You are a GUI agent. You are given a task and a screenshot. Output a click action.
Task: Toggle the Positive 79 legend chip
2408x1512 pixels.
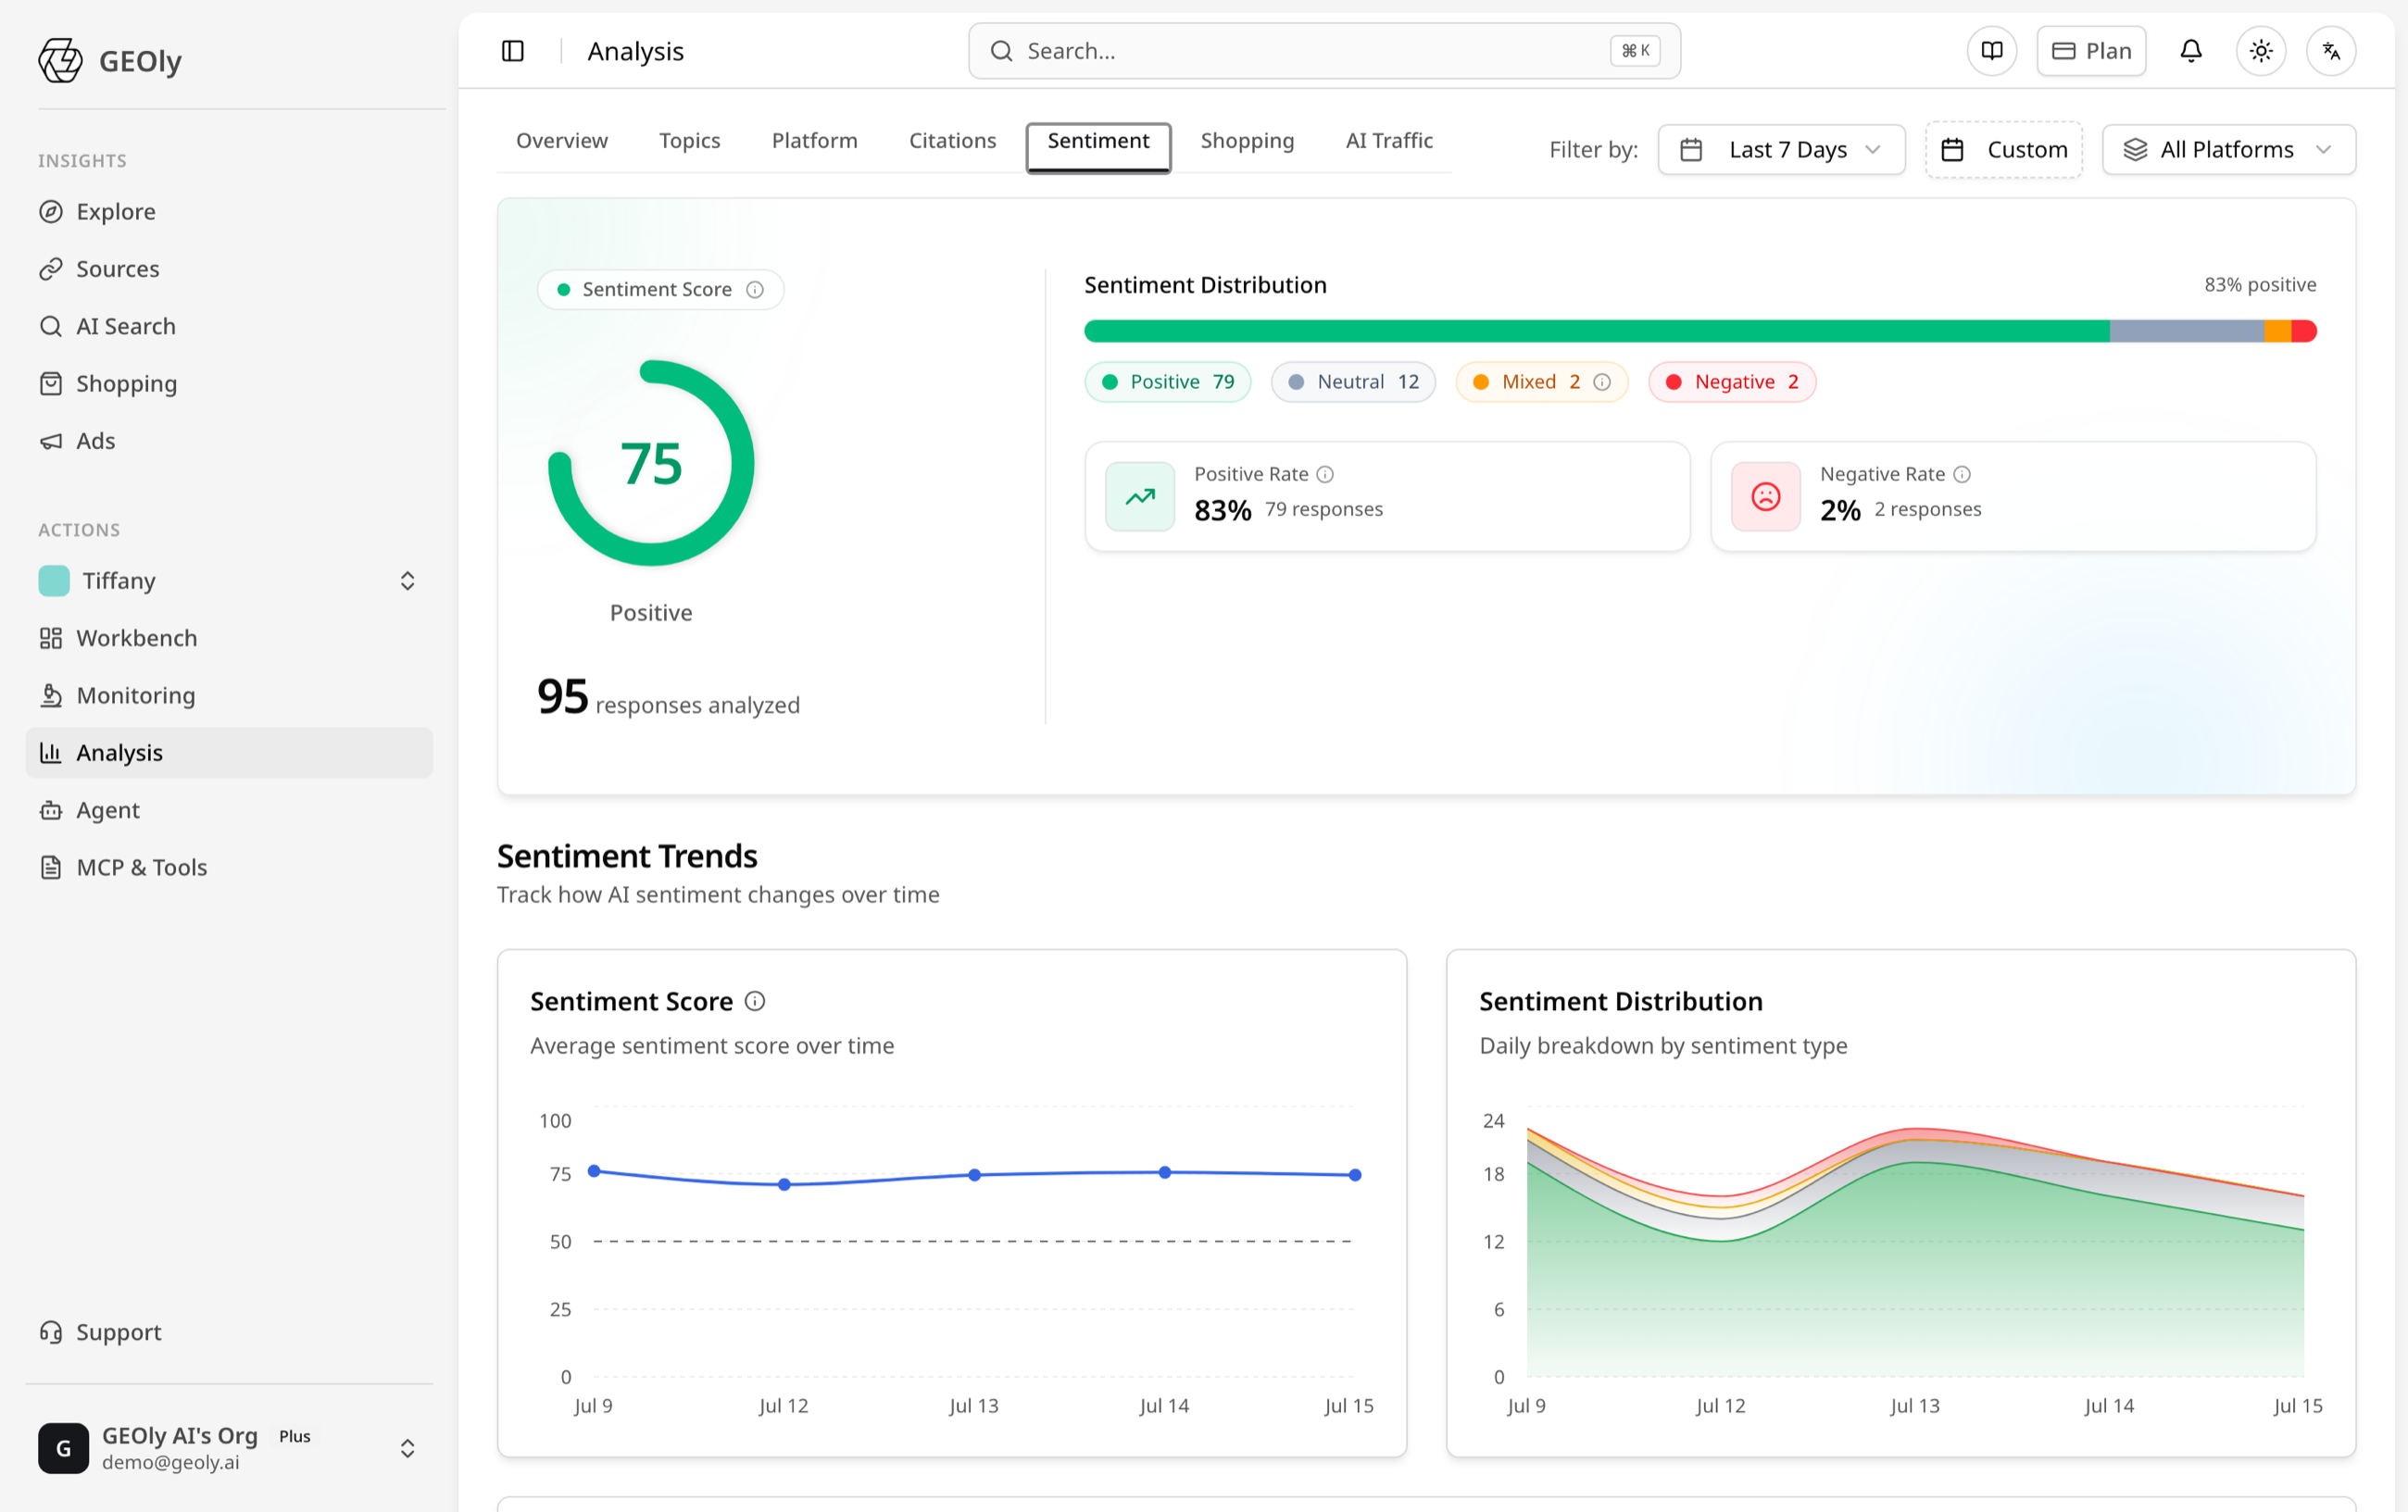1167,382
